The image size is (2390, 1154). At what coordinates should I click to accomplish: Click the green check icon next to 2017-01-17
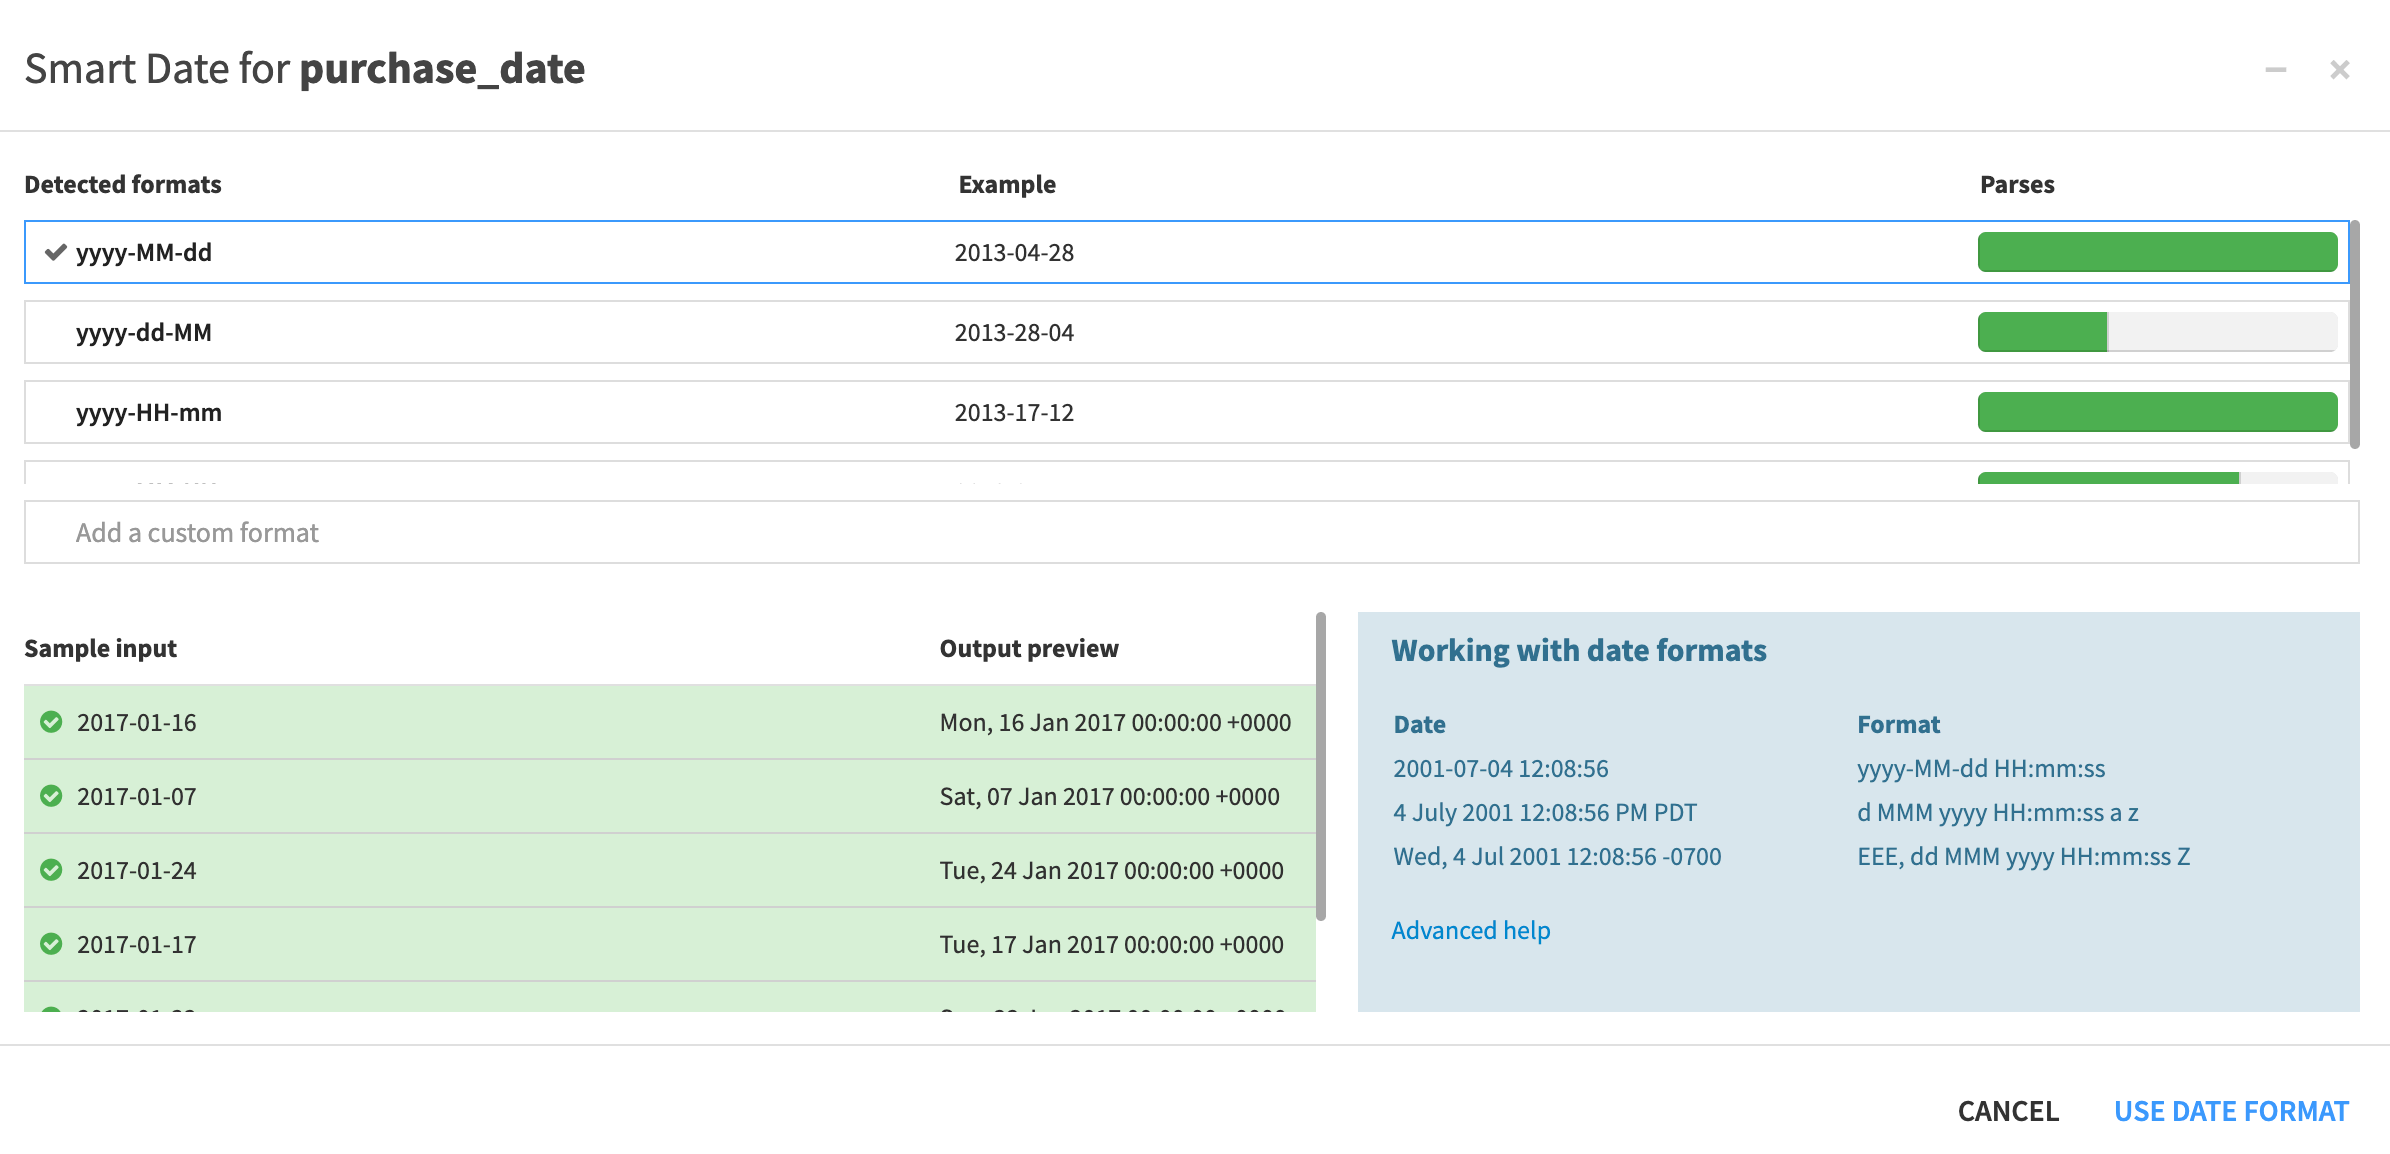click(x=51, y=943)
